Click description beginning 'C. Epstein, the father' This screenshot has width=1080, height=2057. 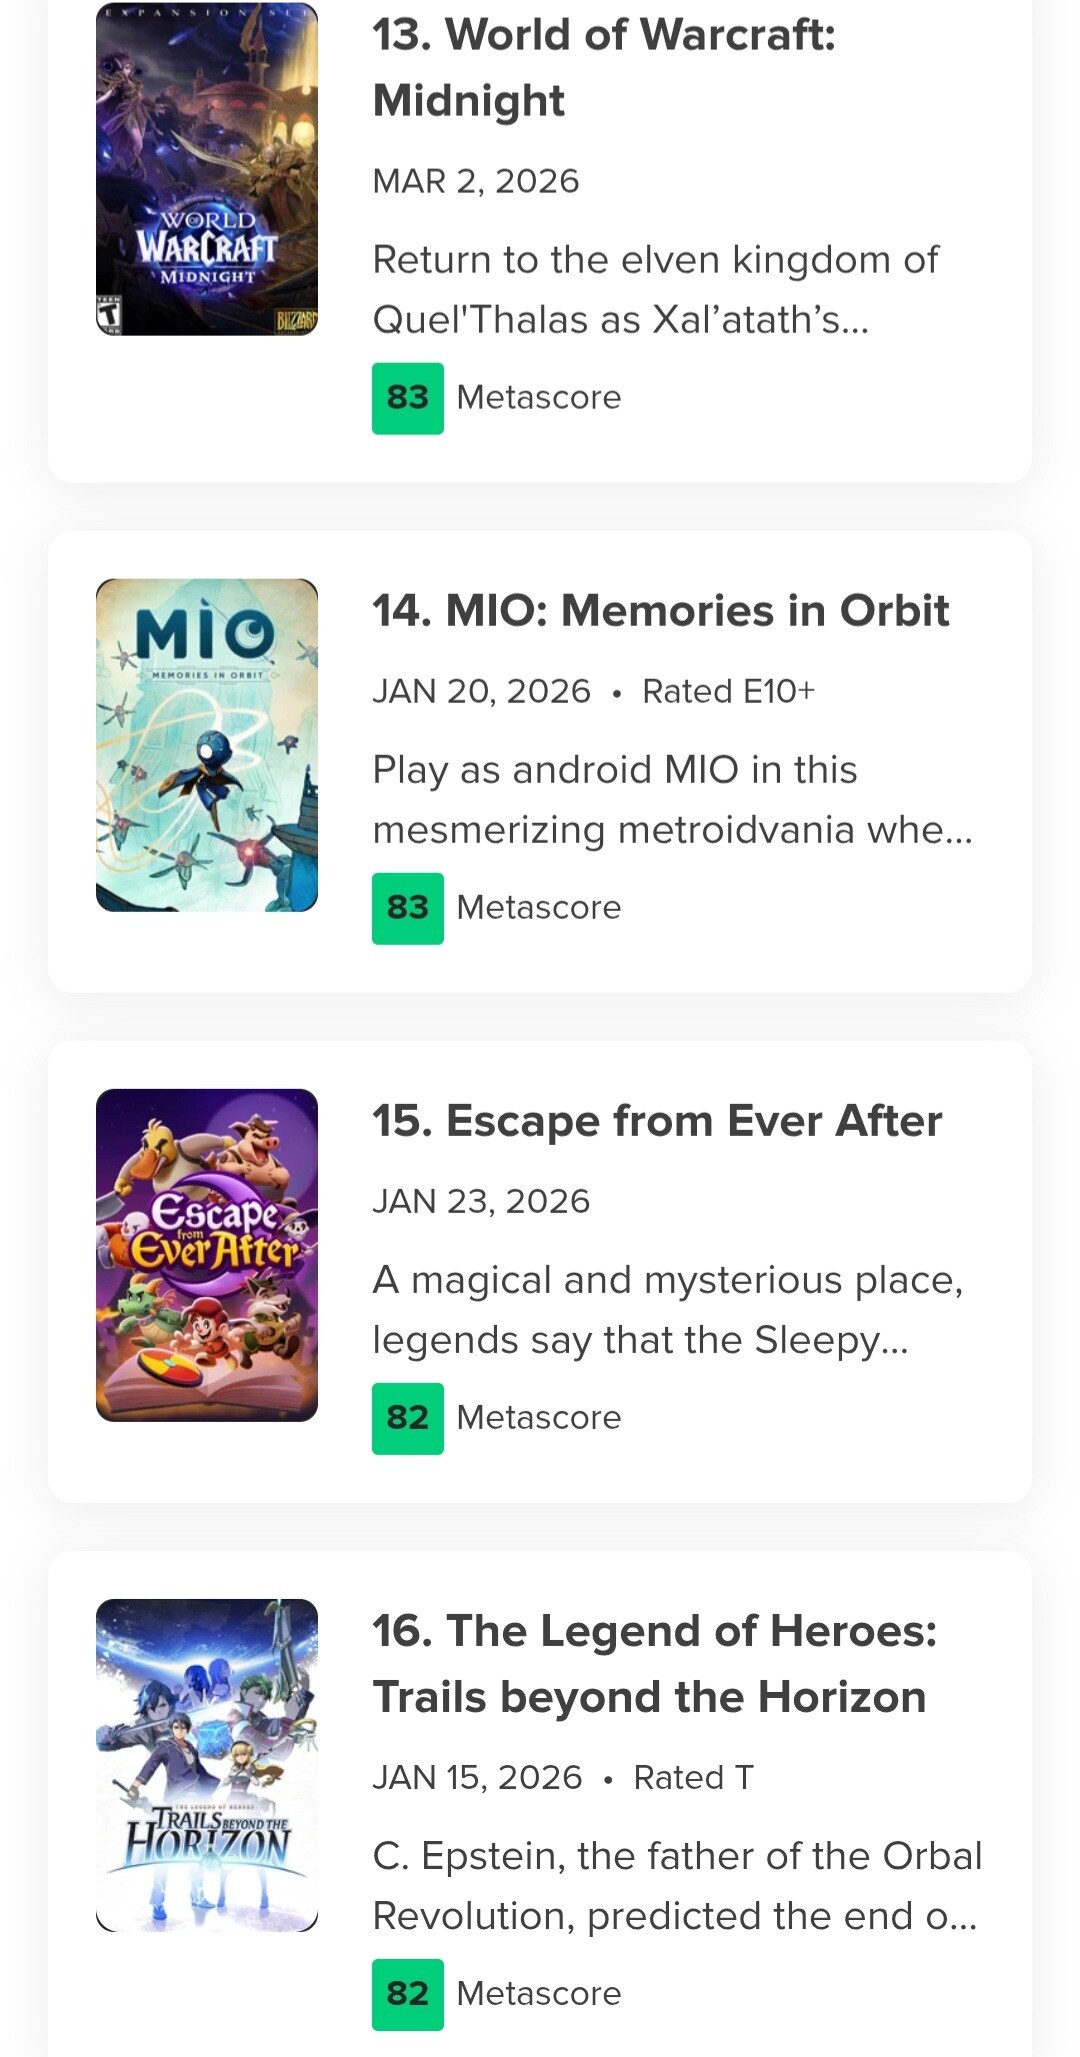pos(677,1885)
